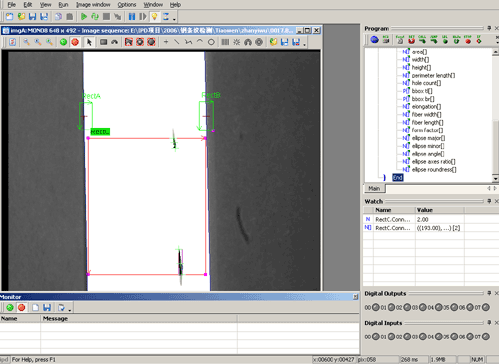Screen dimensions: 499x364
Task: Click the green Run-in-loop icon
Action: pos(95,16)
